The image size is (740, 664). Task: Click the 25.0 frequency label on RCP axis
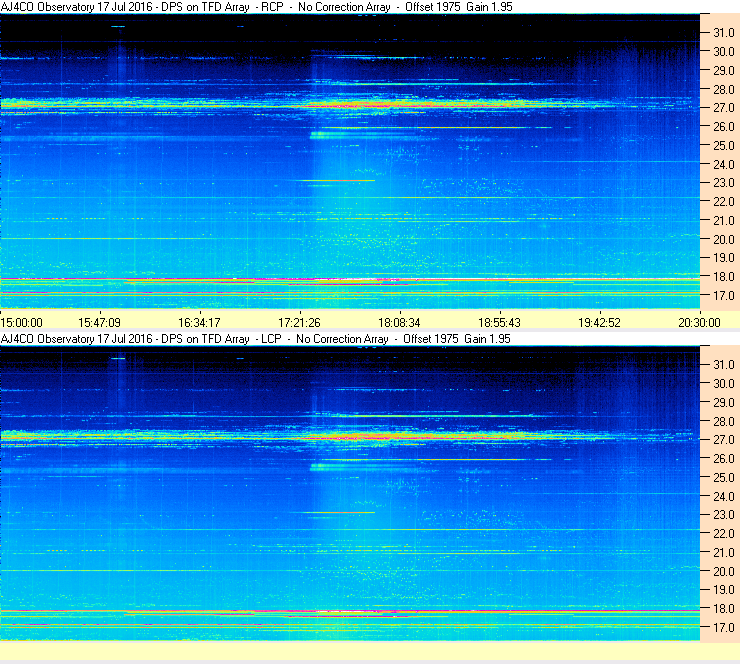click(724, 145)
